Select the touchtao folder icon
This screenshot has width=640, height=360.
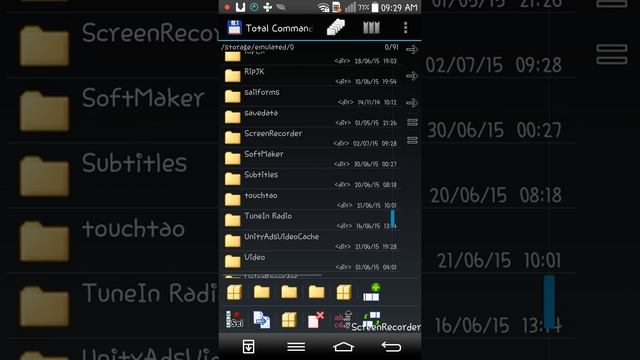tap(233, 200)
